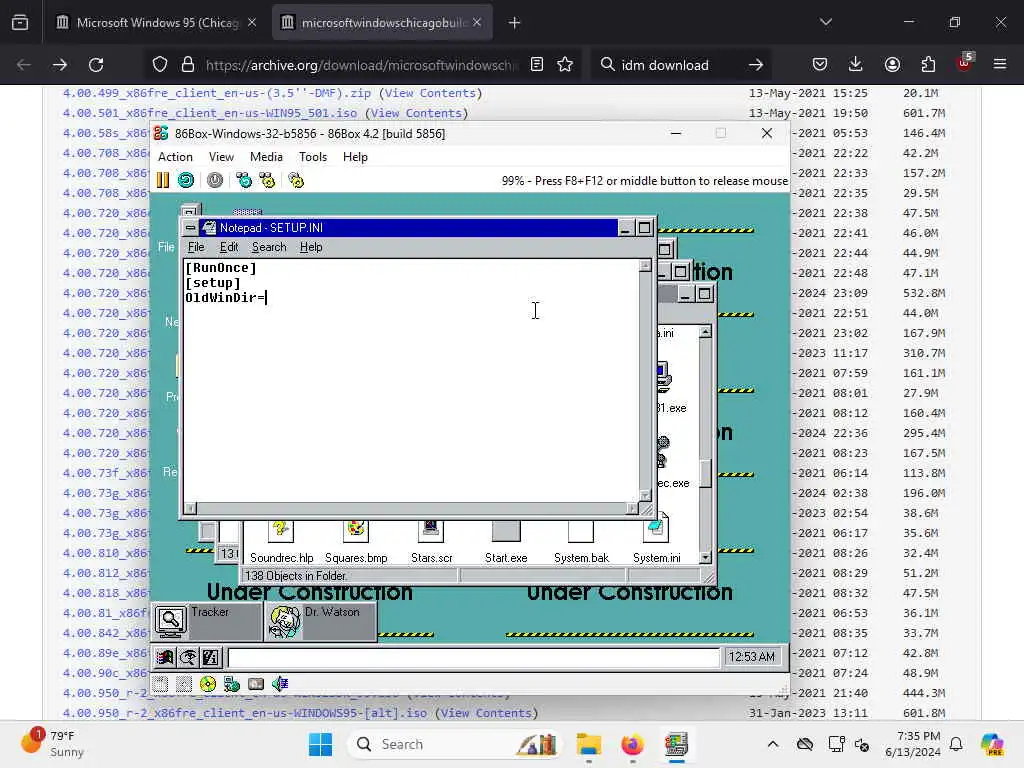Open the Help menu in Notepad
The image size is (1024, 768).
tap(311, 247)
